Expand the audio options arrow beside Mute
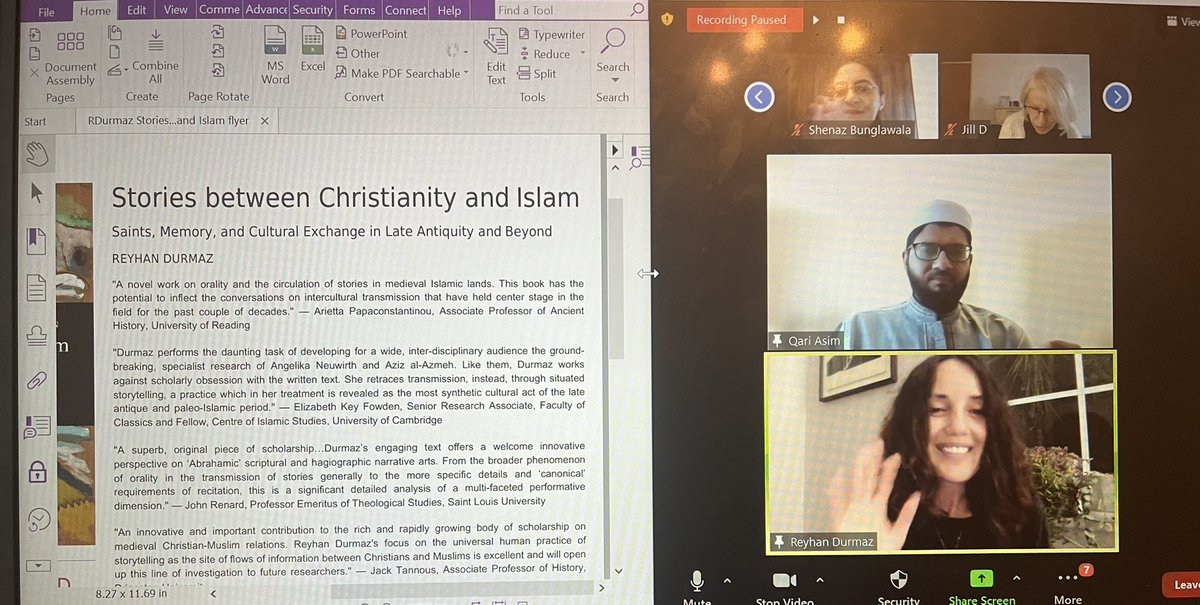Viewport: 1200px width, 605px height. (727, 580)
